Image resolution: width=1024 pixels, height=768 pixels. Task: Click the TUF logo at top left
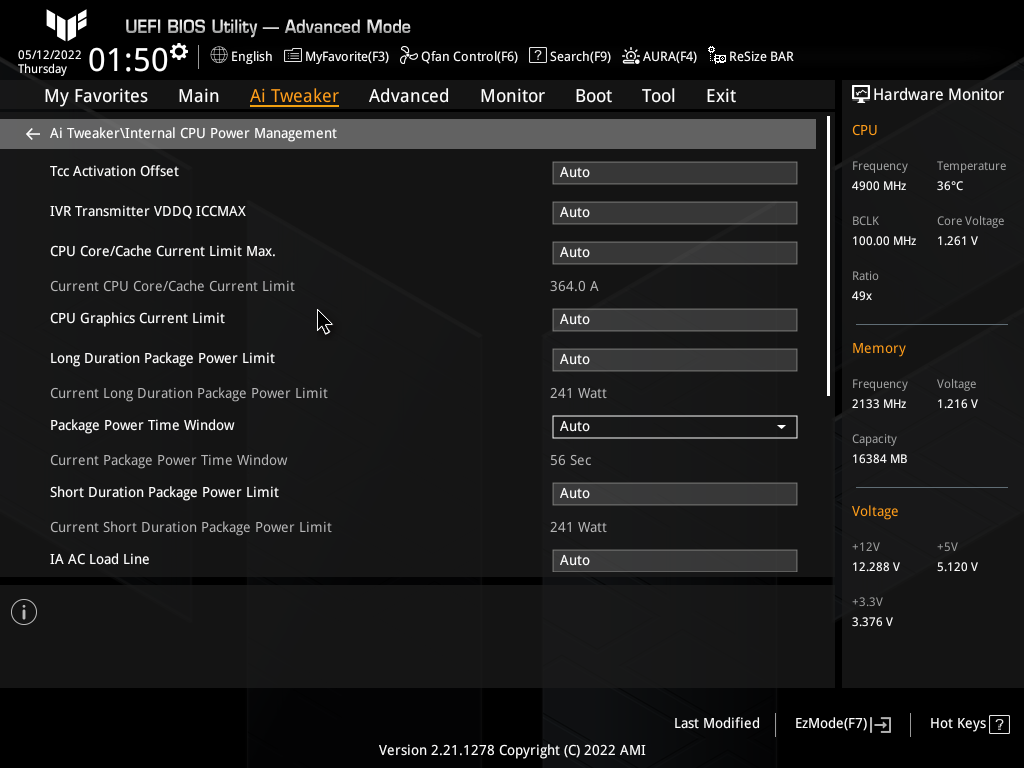[66, 25]
